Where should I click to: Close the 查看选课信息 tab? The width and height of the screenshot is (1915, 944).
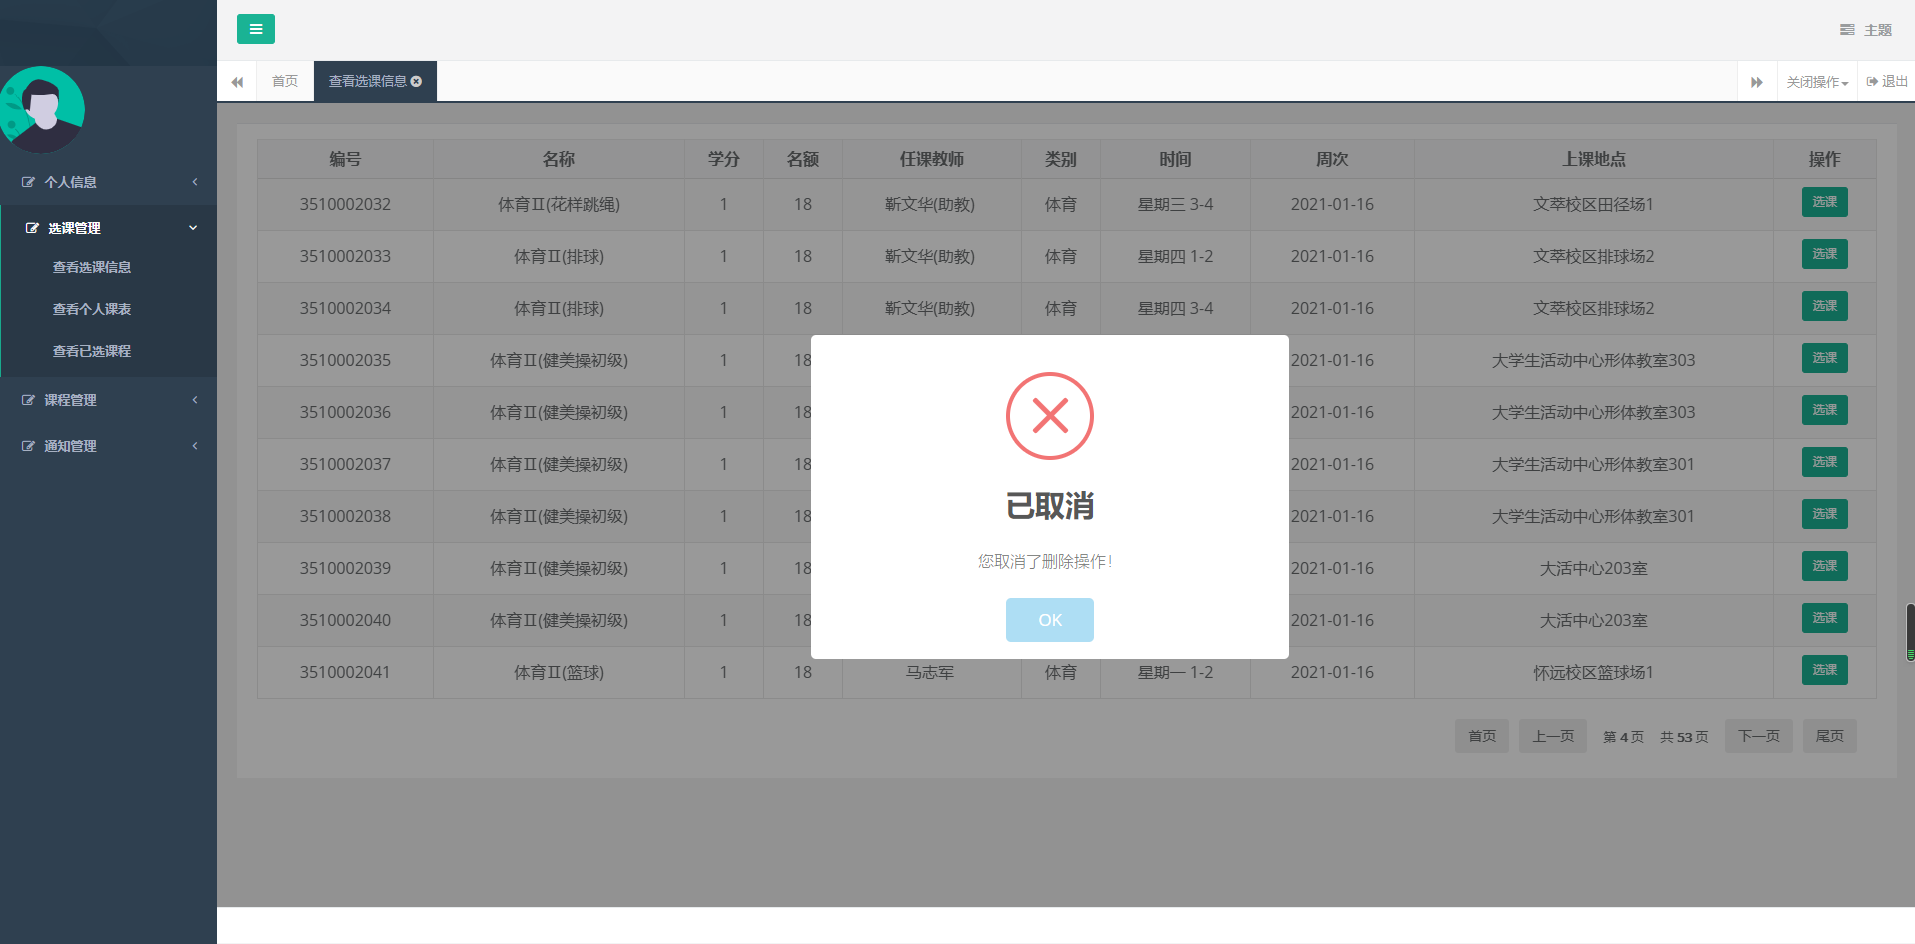pyautogui.click(x=416, y=81)
